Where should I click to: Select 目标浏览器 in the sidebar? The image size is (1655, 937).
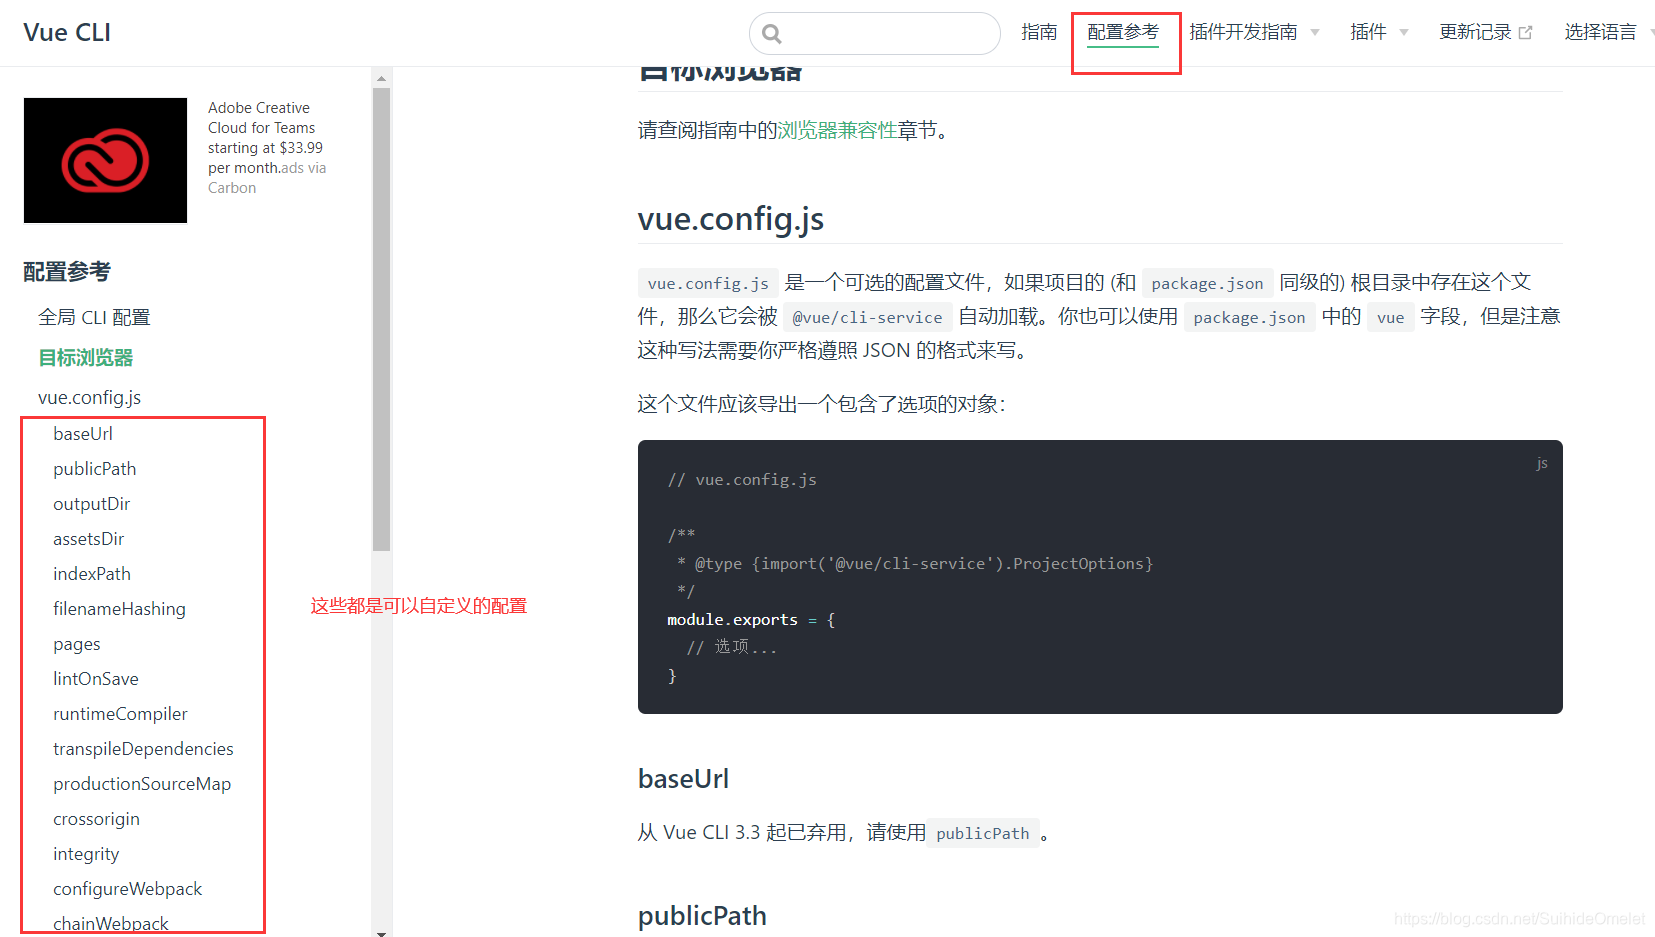tap(85, 357)
